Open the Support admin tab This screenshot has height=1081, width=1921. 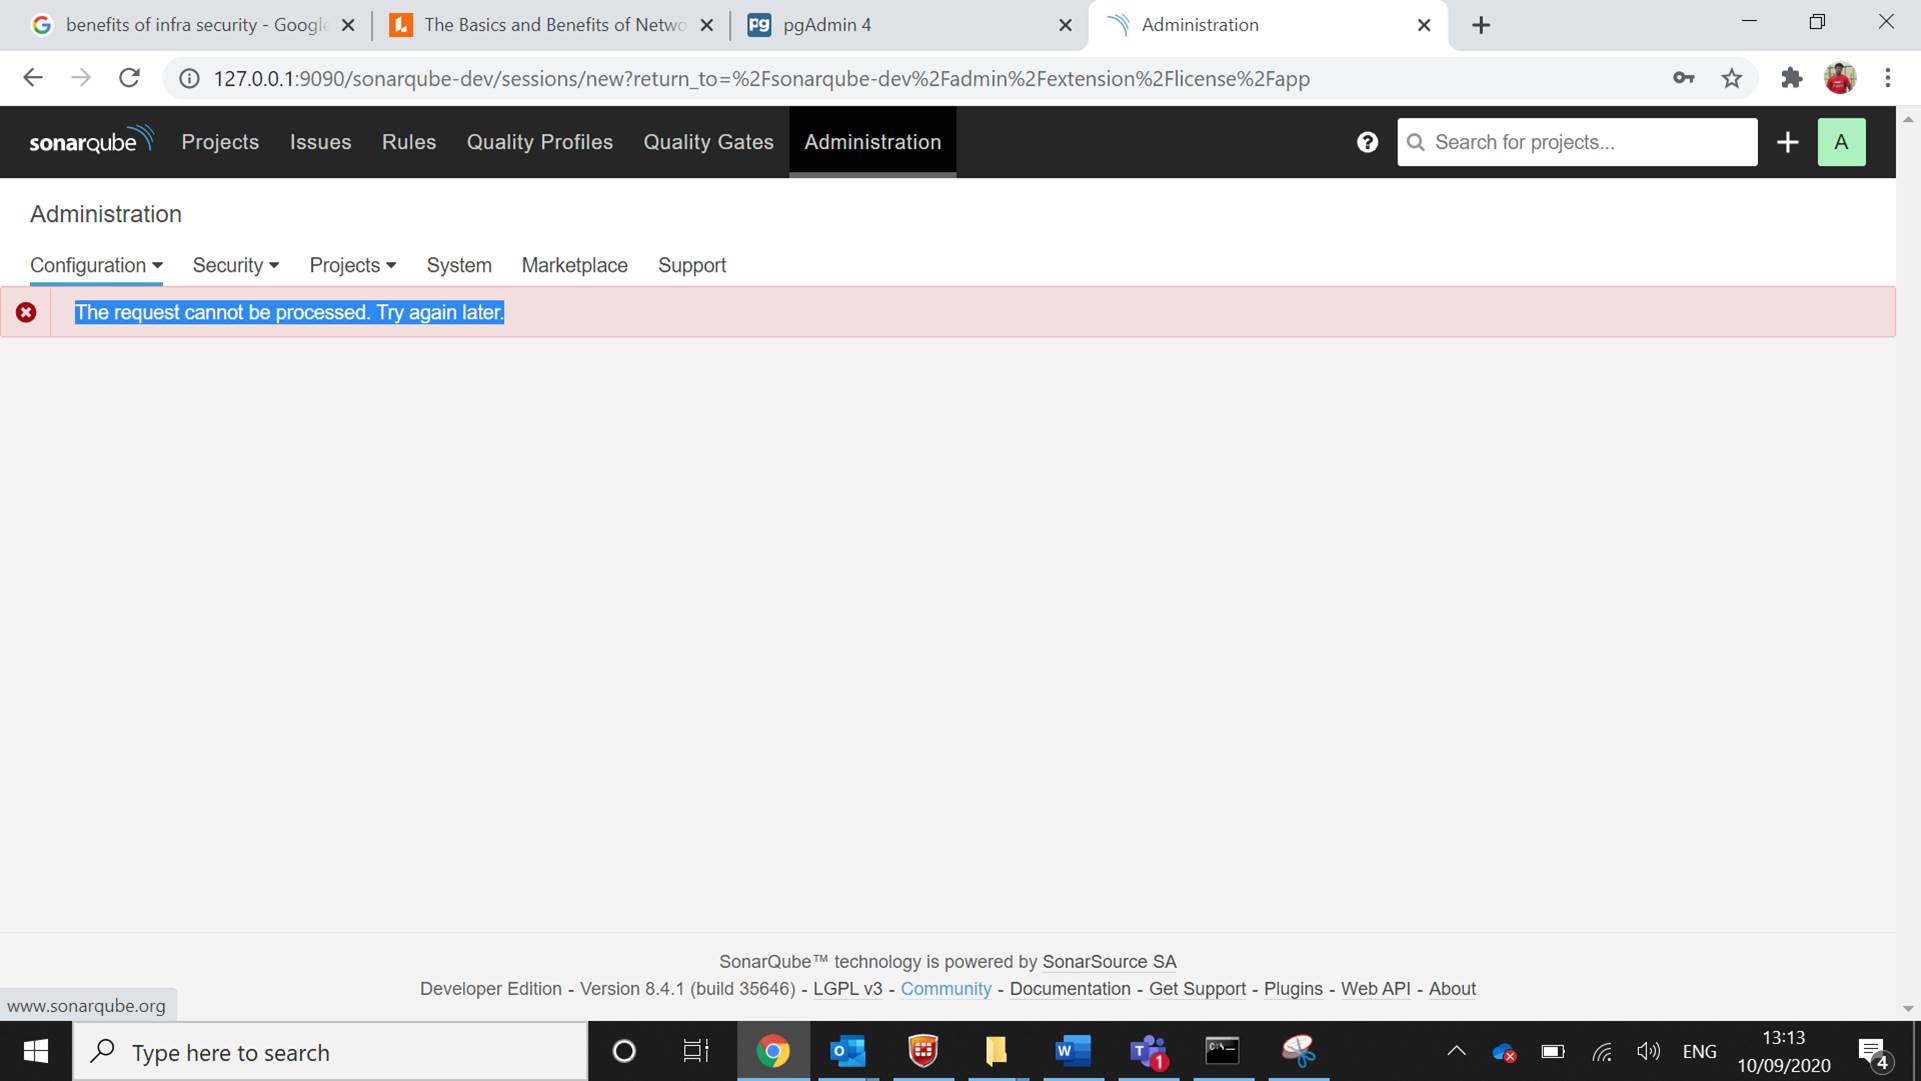click(692, 265)
